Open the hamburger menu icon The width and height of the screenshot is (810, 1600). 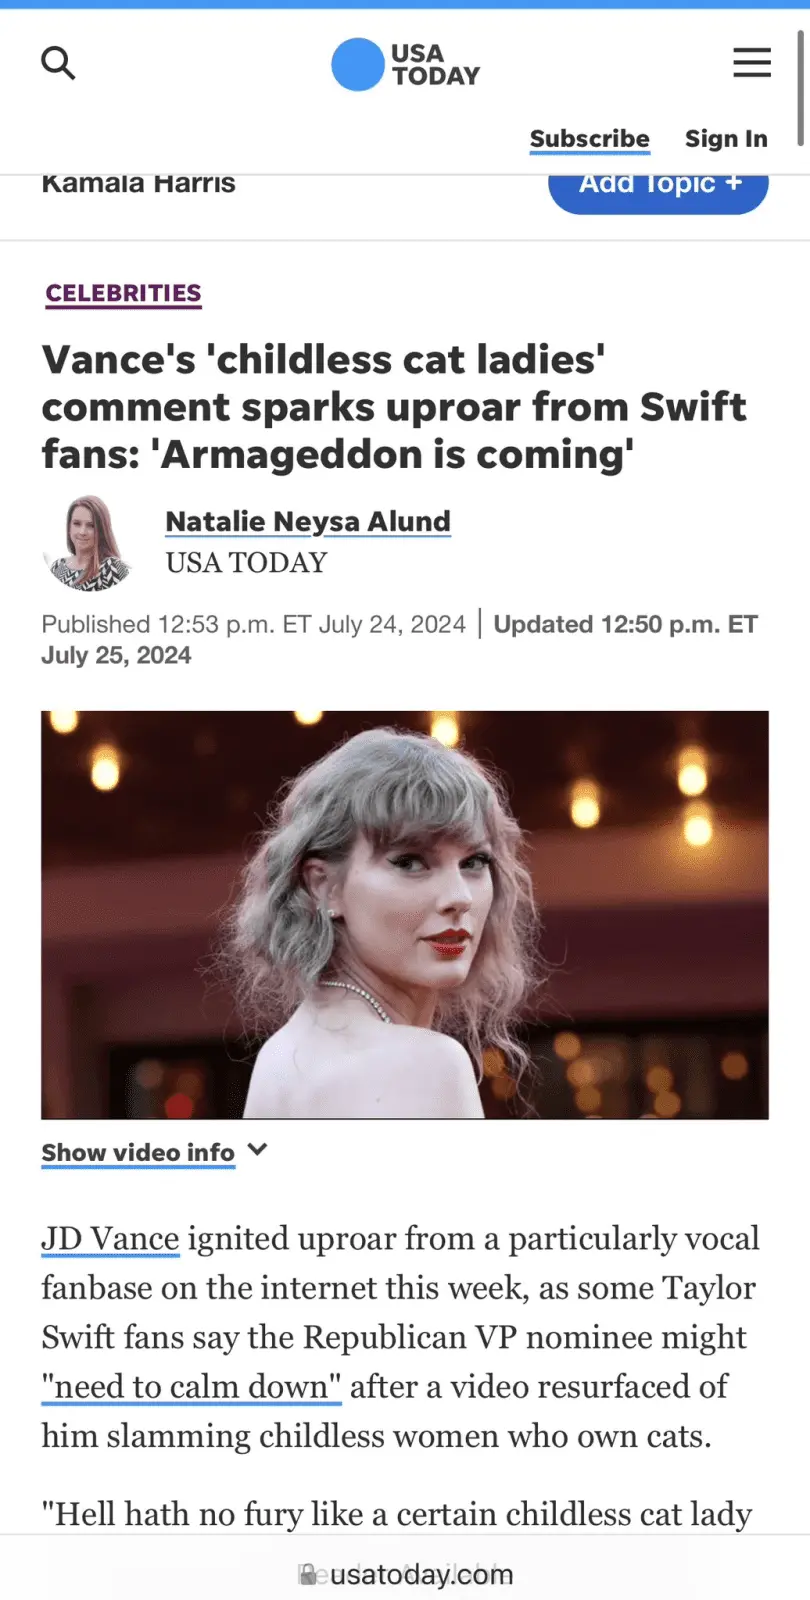coord(752,63)
